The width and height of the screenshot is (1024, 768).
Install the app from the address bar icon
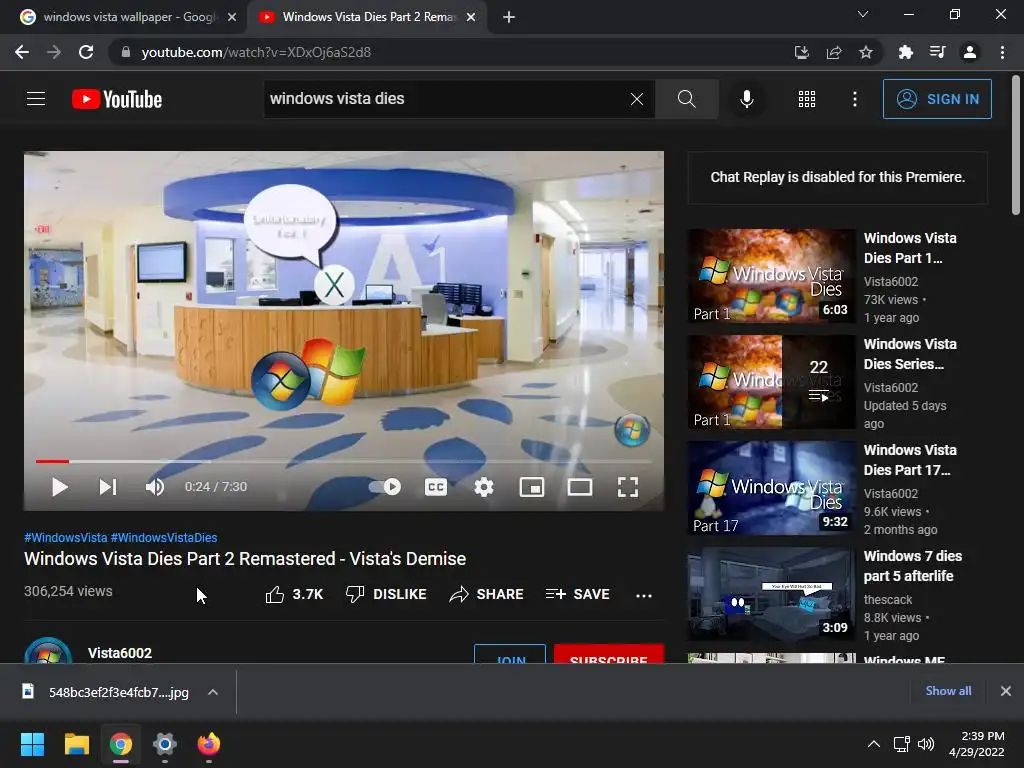801,52
